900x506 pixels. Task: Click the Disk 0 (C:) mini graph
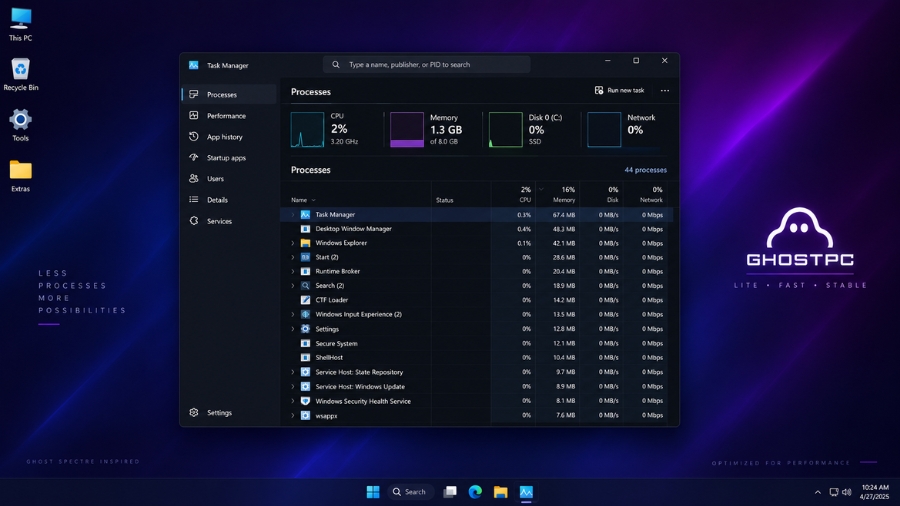[506, 130]
